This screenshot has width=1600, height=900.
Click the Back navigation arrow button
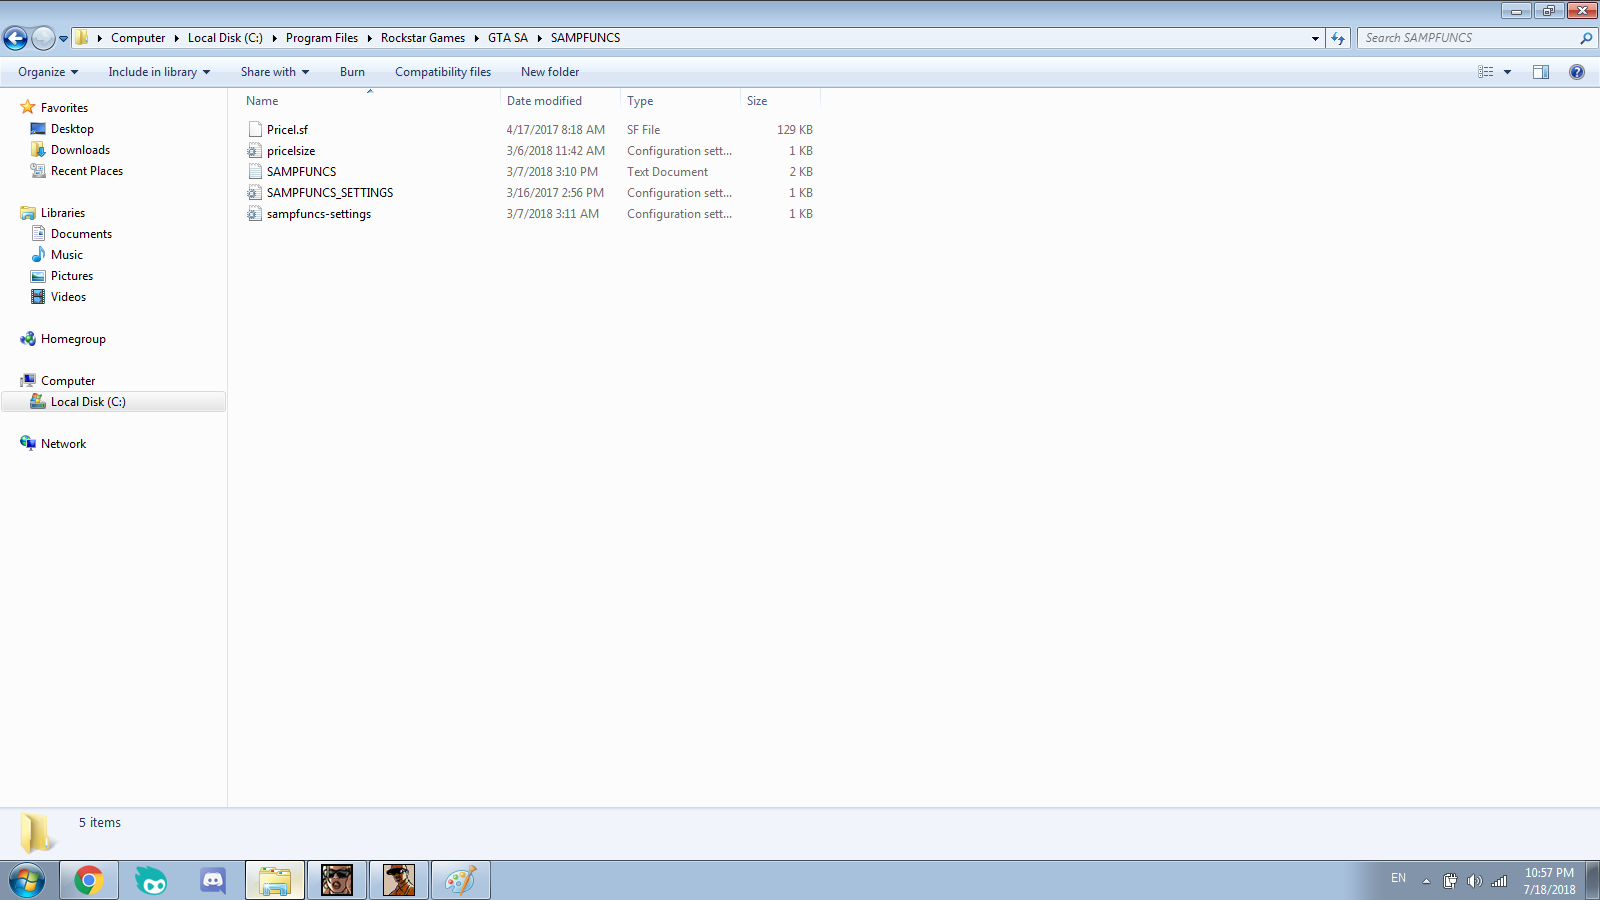point(16,38)
